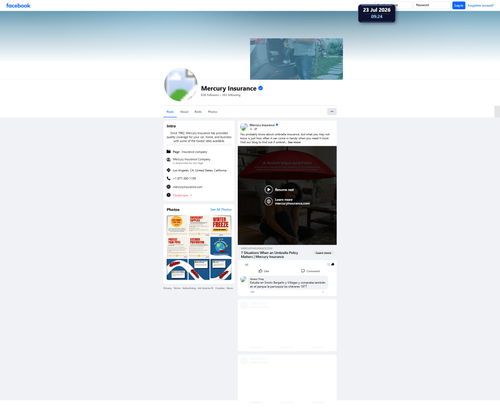
Task: Open the Protect Your Pipes photo thumbnail
Action: coord(177,247)
